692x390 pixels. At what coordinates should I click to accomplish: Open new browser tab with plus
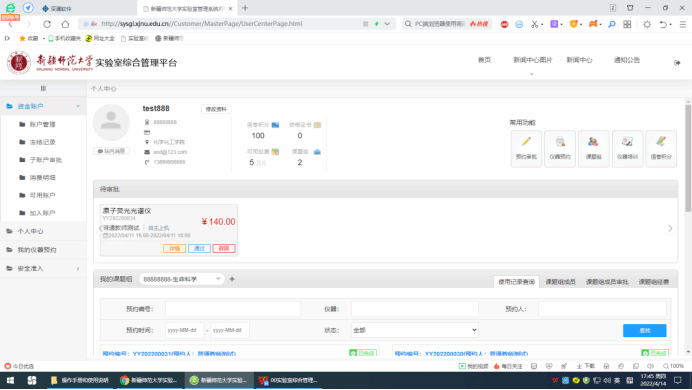click(x=245, y=8)
